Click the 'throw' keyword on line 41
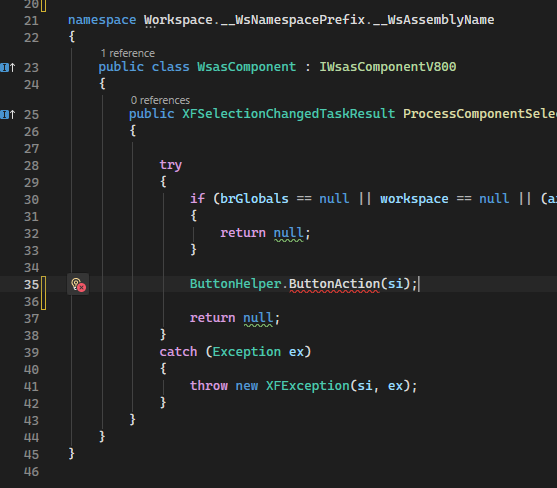The height and width of the screenshot is (488, 557). pos(209,386)
